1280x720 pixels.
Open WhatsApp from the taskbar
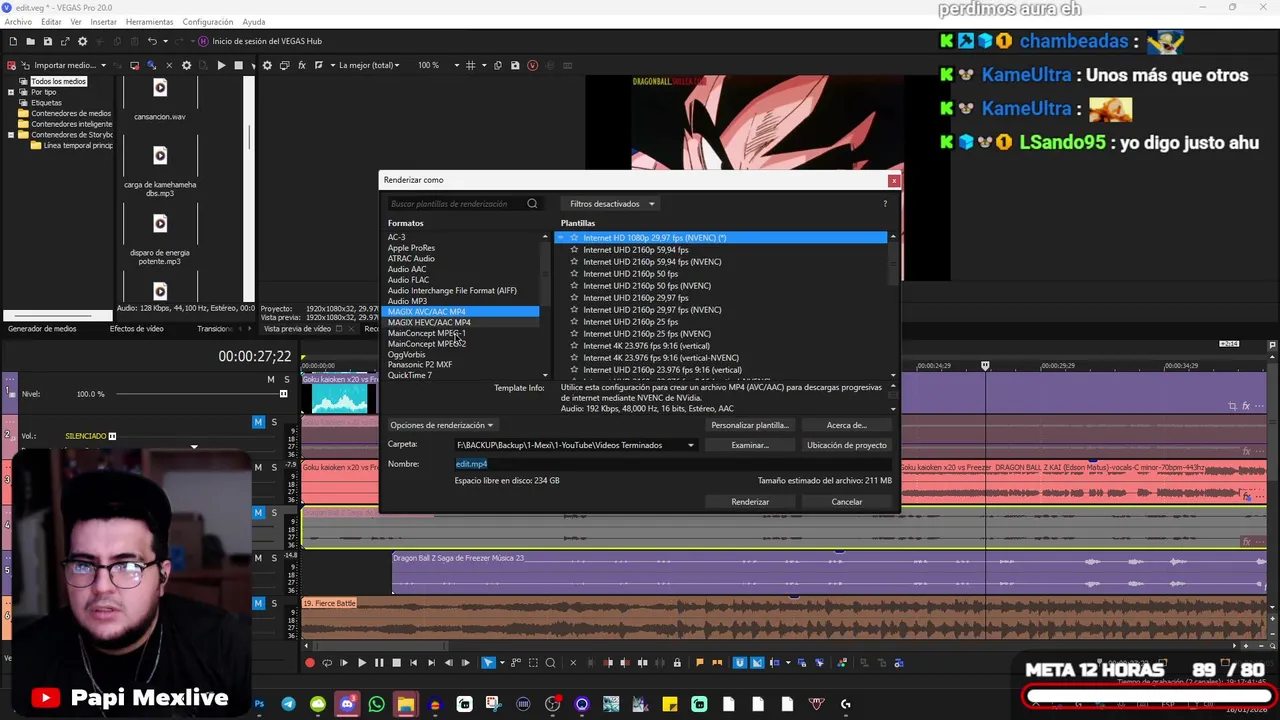pos(376,704)
